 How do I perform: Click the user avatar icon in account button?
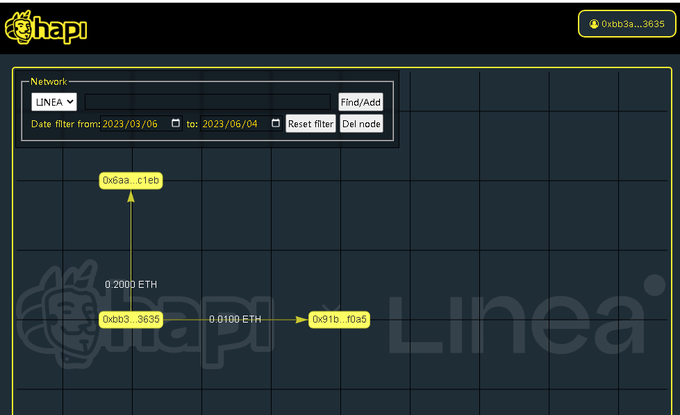click(594, 24)
